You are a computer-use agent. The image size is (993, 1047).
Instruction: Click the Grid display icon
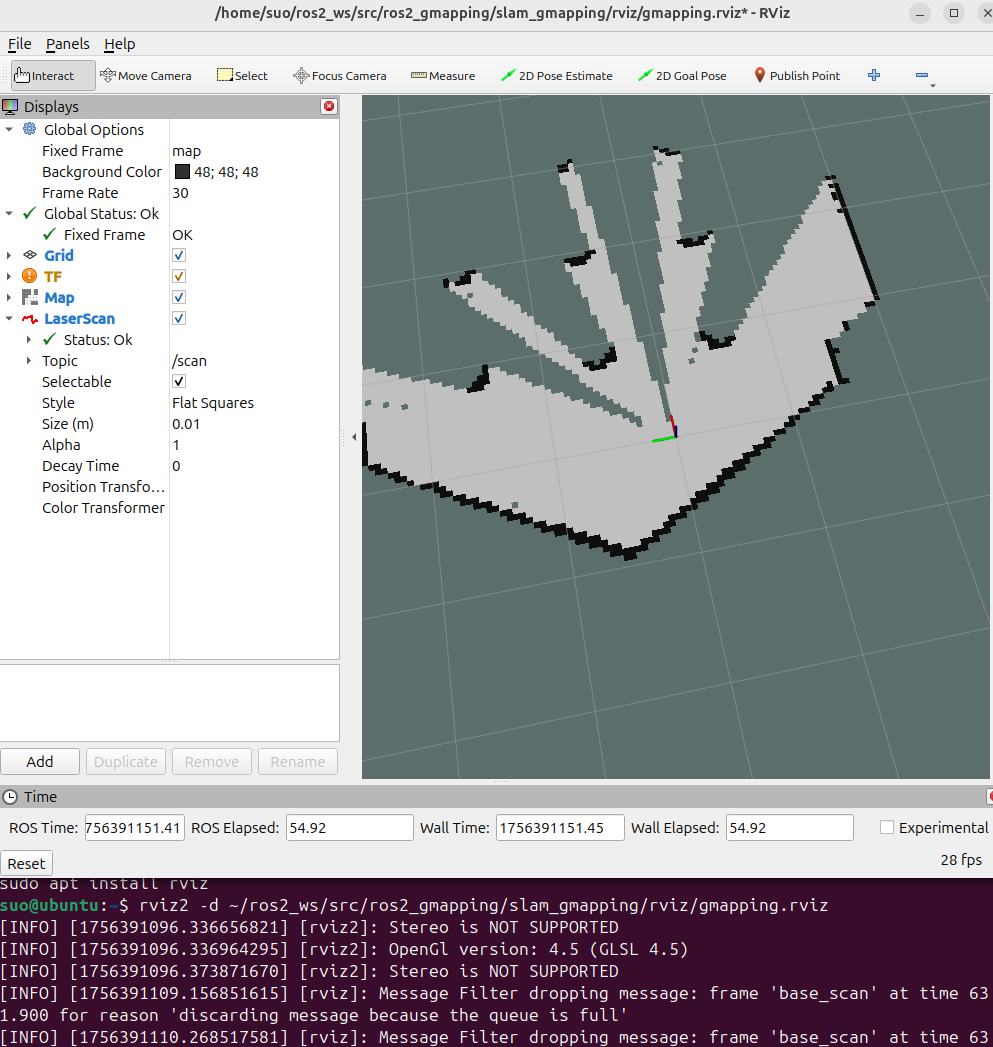coord(29,255)
